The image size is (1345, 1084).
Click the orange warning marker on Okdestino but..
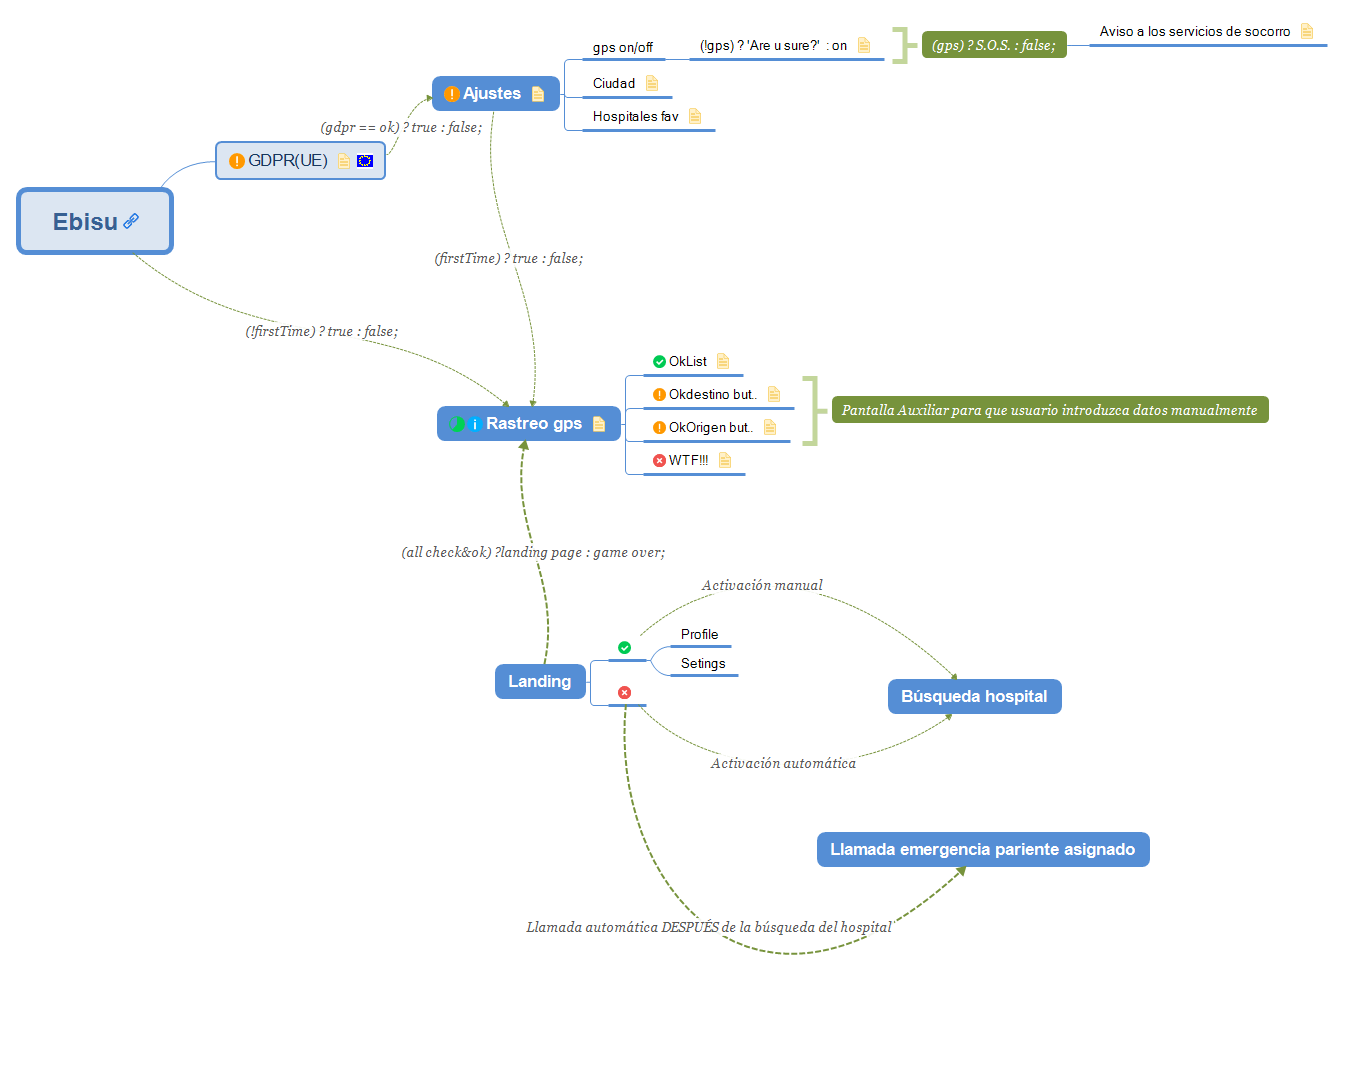pos(659,395)
